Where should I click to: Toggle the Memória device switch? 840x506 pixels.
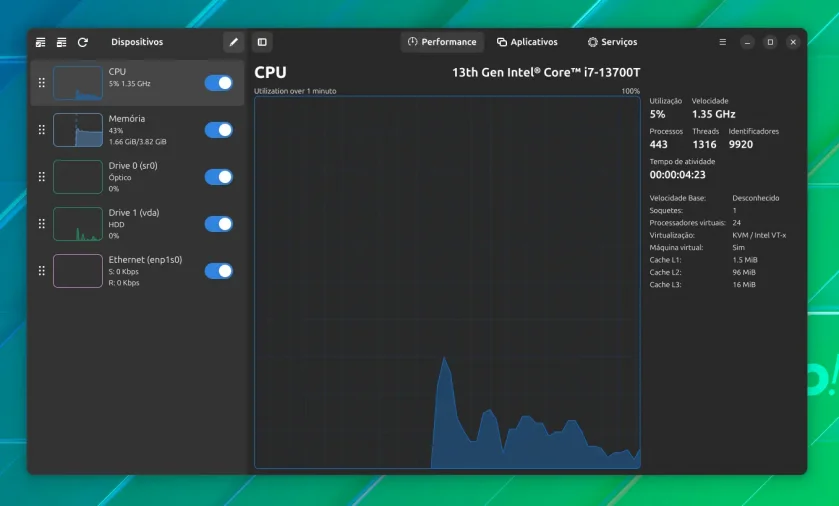click(x=219, y=130)
